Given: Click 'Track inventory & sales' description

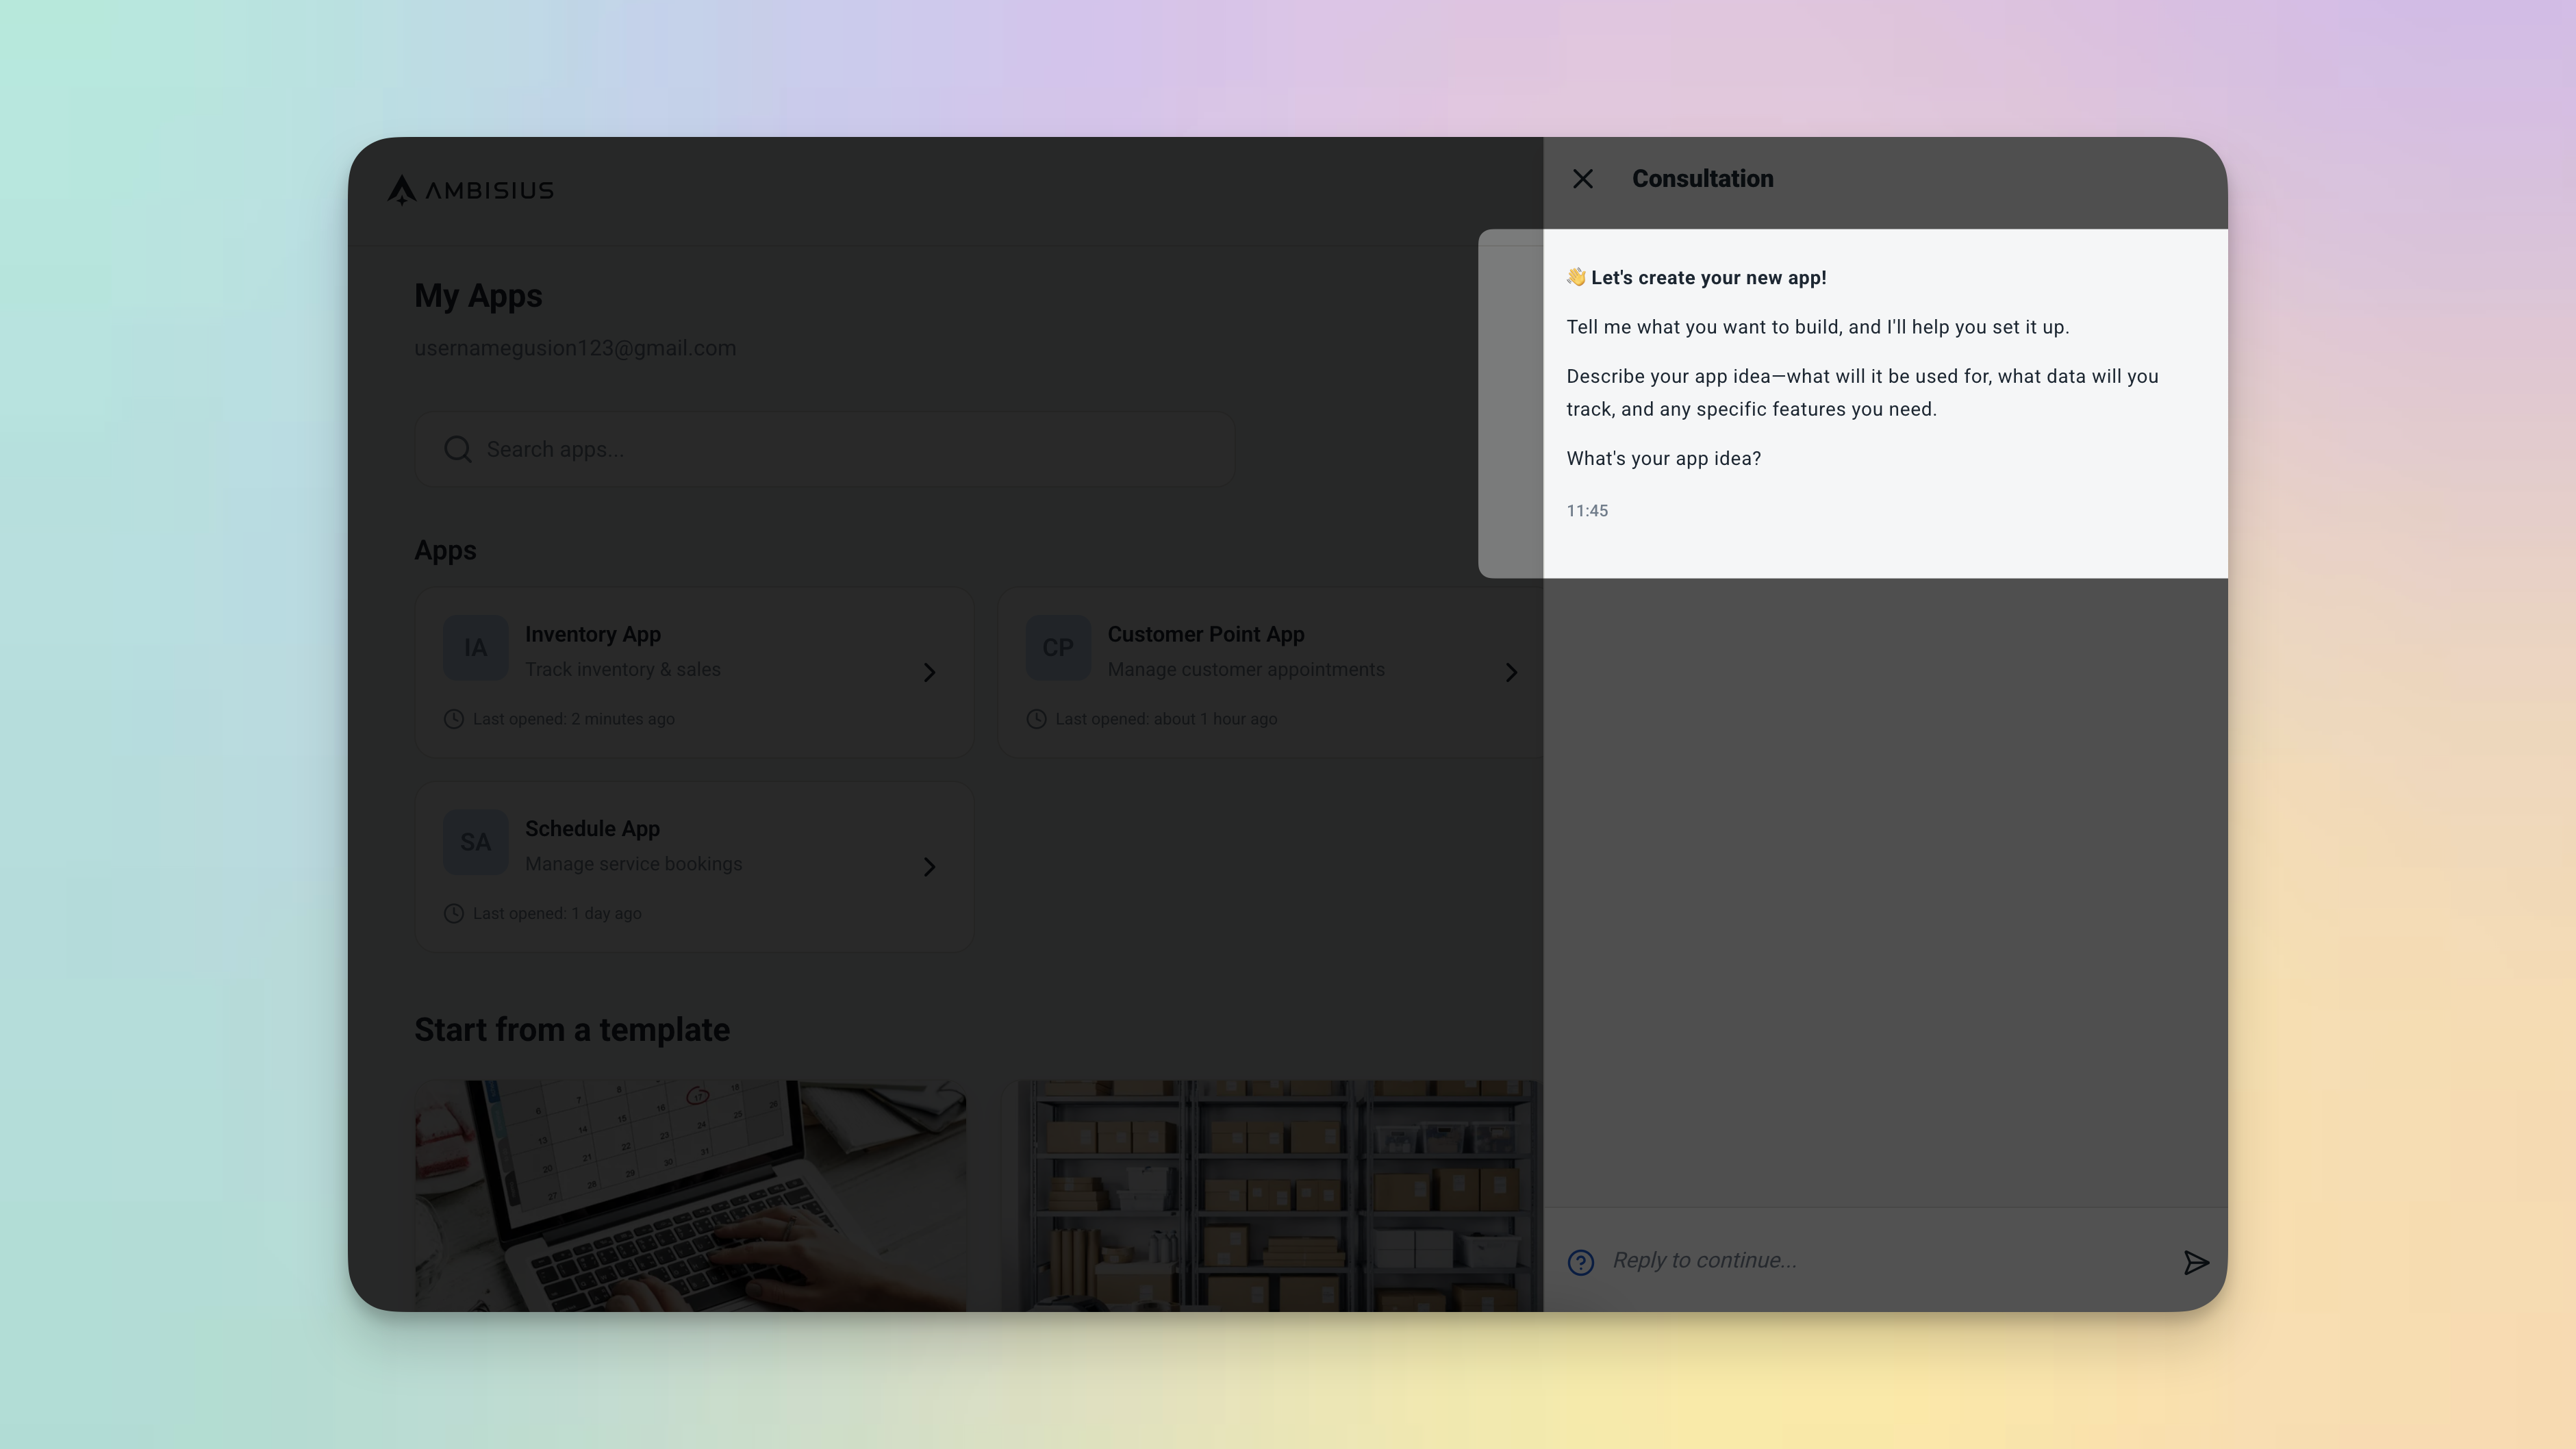Looking at the screenshot, I should (x=622, y=669).
